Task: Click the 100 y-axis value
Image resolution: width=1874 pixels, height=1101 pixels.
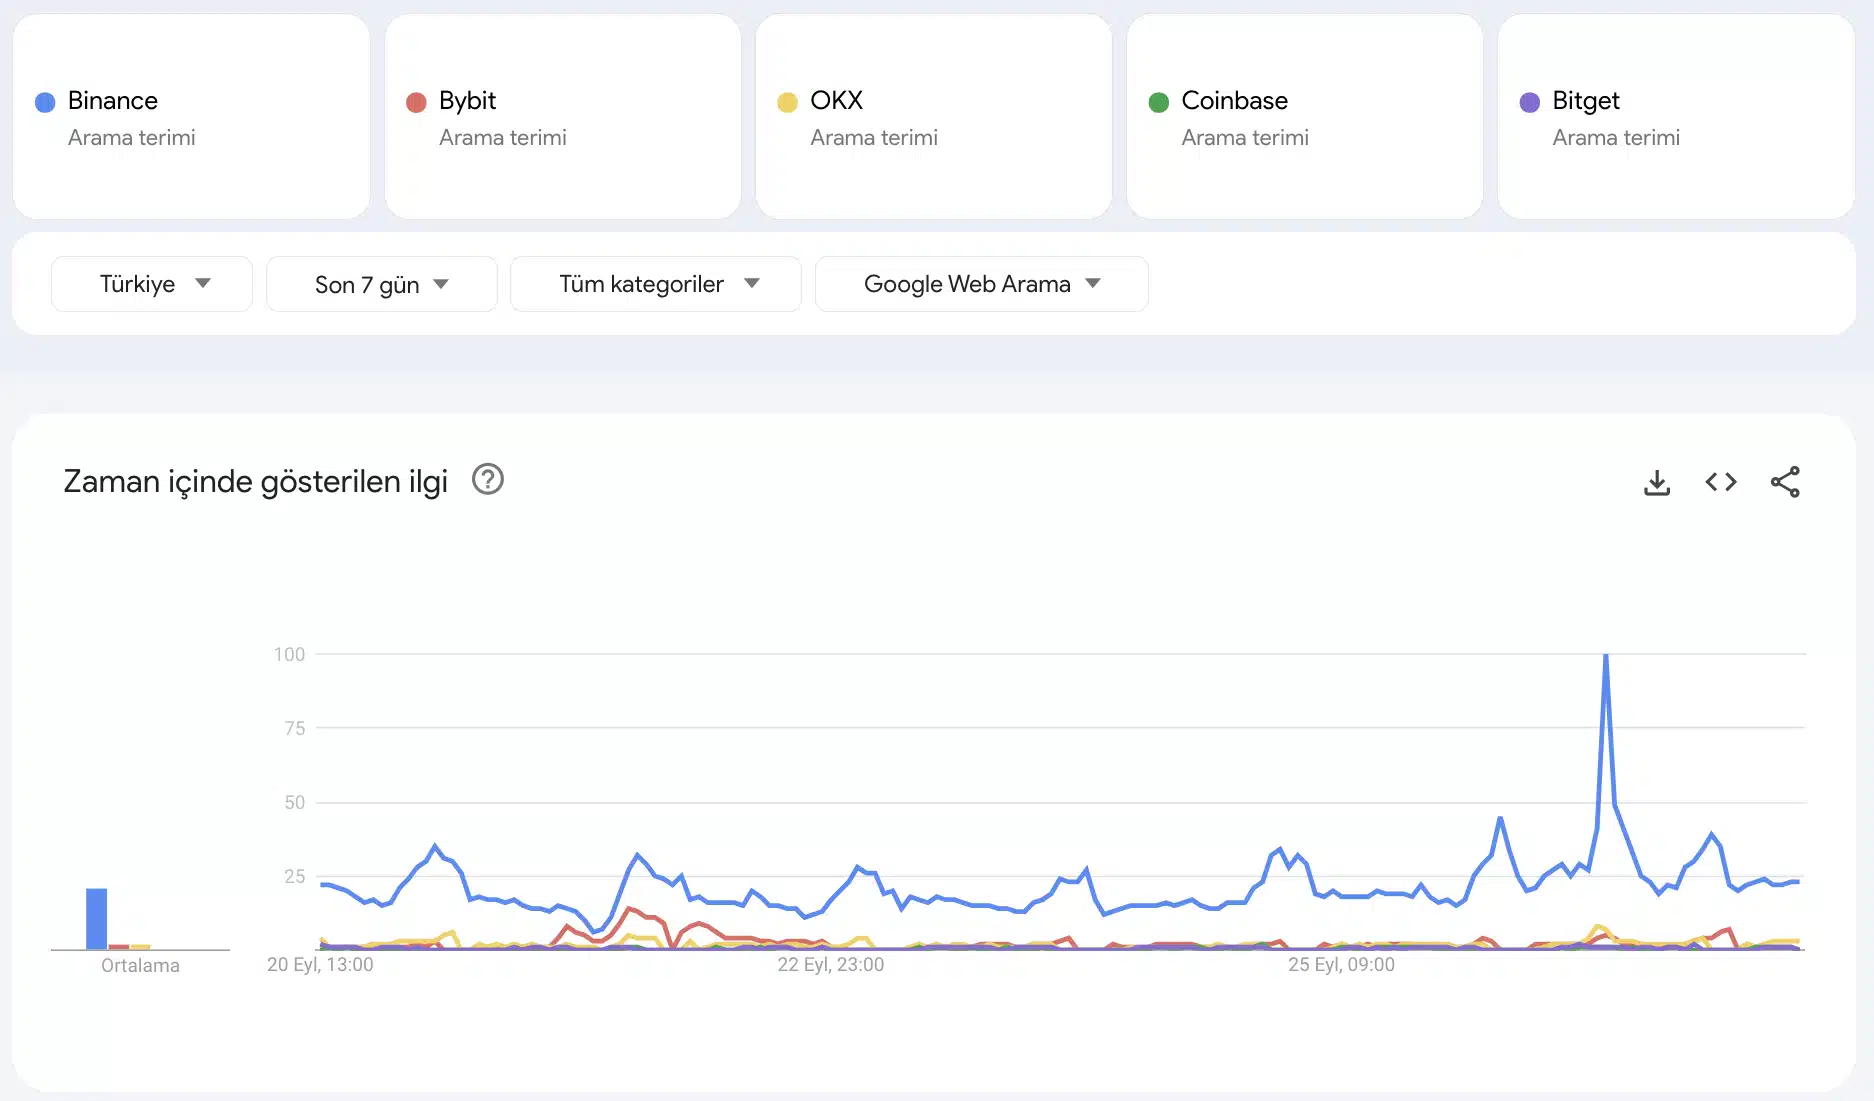Action: pyautogui.click(x=289, y=654)
